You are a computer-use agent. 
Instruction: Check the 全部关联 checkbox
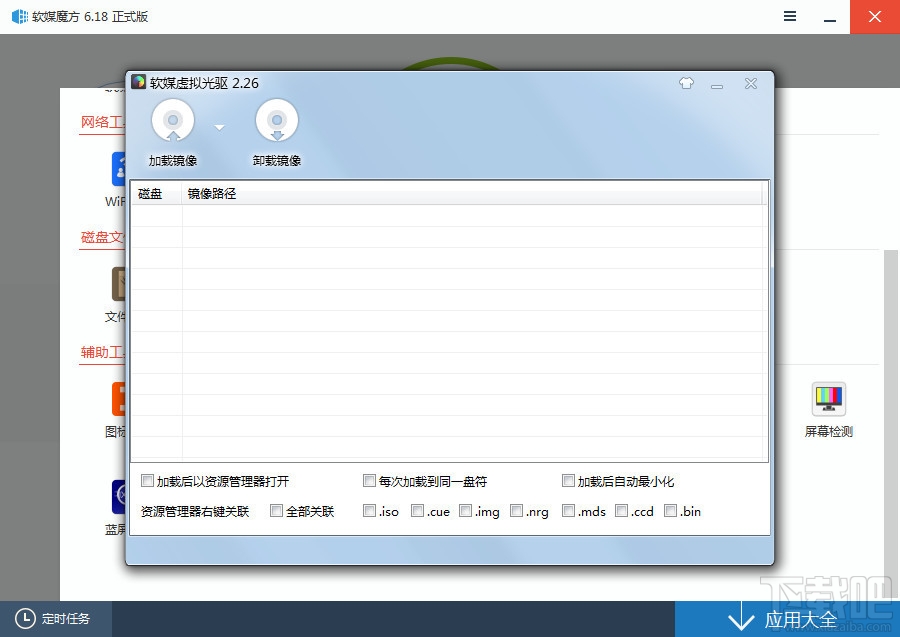(x=276, y=511)
